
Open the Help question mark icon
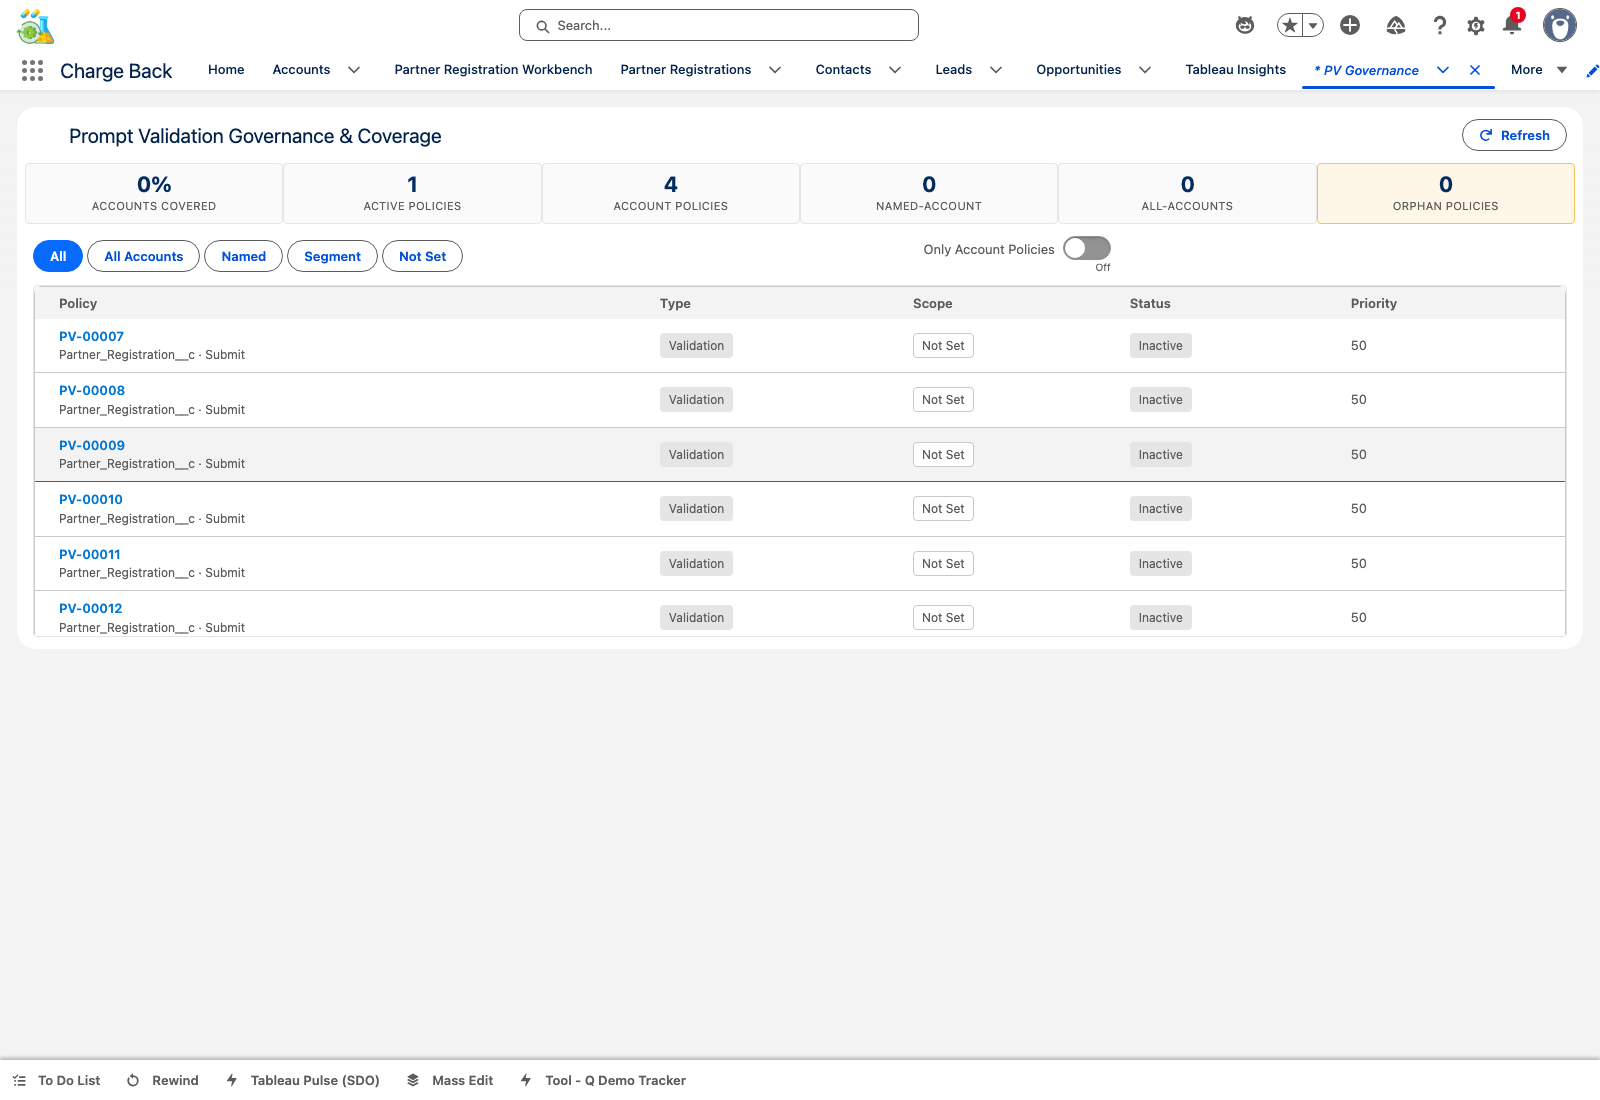coord(1440,26)
